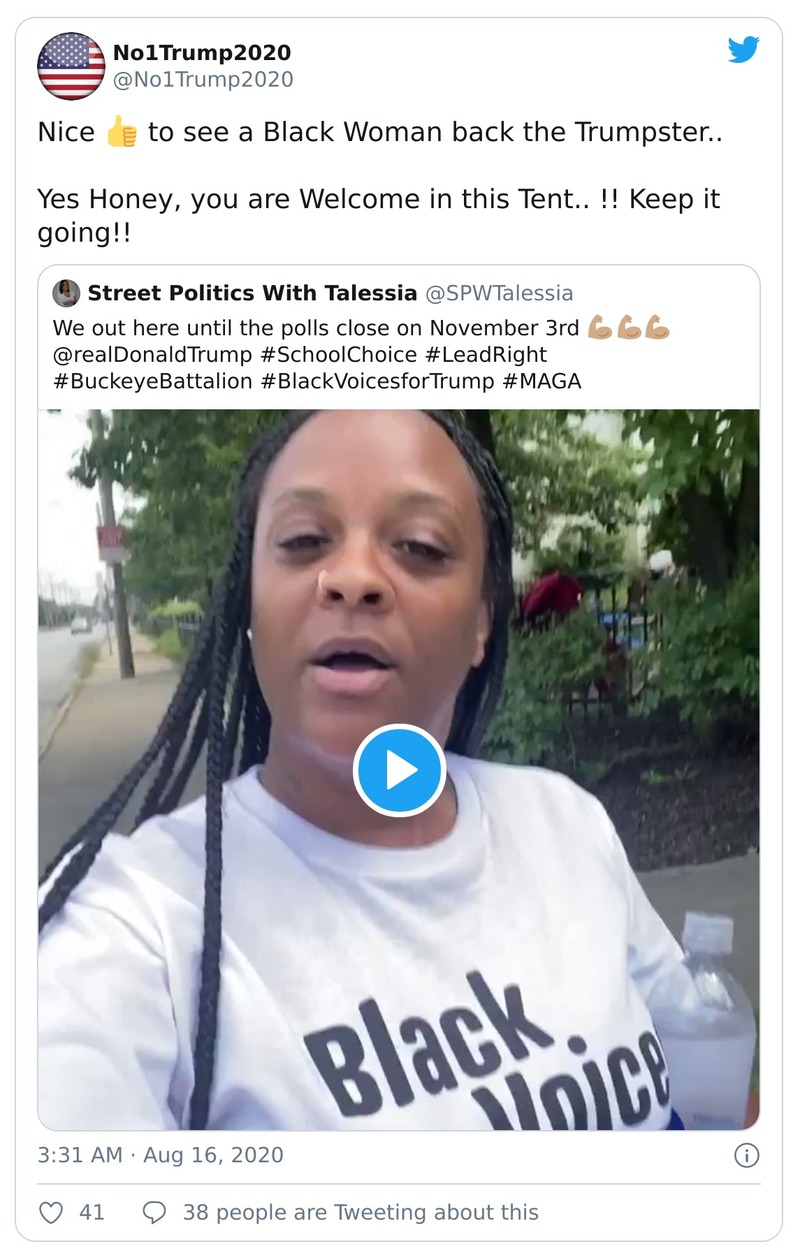Open the 3:31 AM Aug 16, 2020 timestamp

pyautogui.click(x=160, y=1155)
